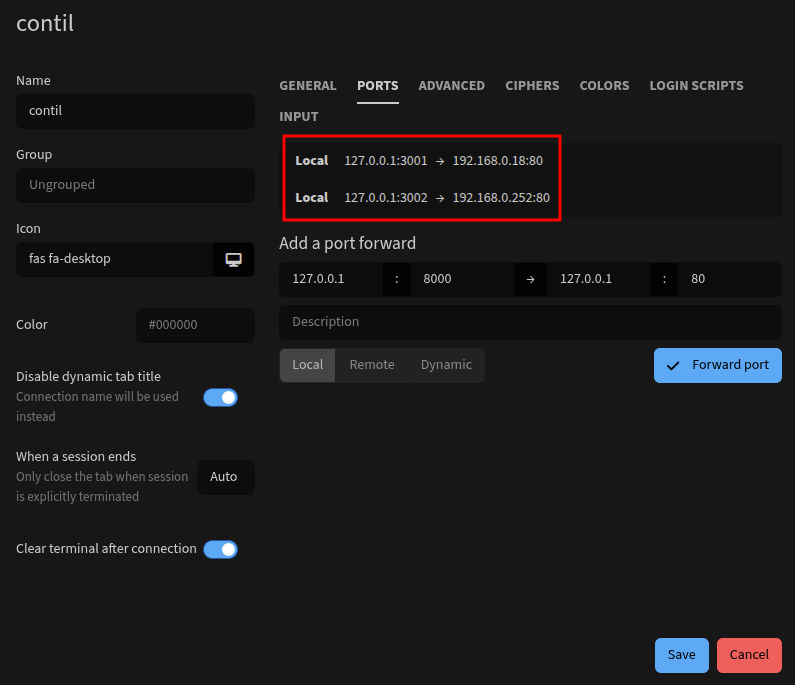Toggle Clear terminal after connection switch
795x685 pixels.
220,549
